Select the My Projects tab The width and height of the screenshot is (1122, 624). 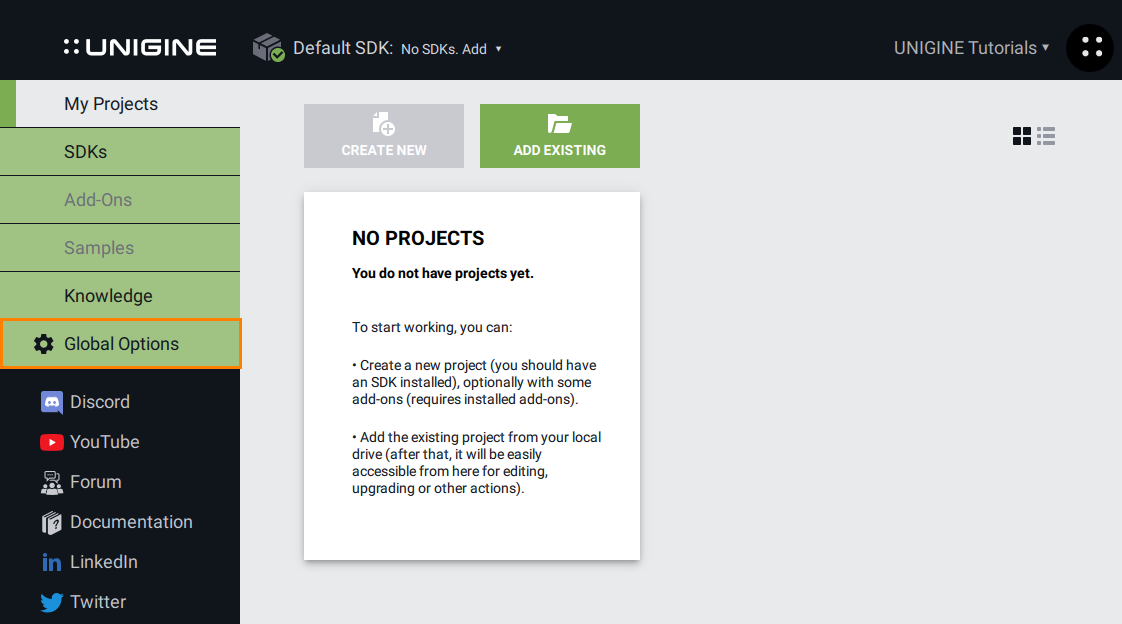point(111,104)
